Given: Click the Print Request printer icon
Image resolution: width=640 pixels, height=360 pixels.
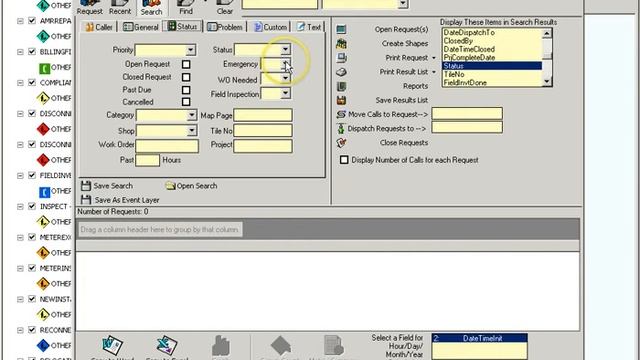Looking at the screenshot, I should [x=341, y=58].
